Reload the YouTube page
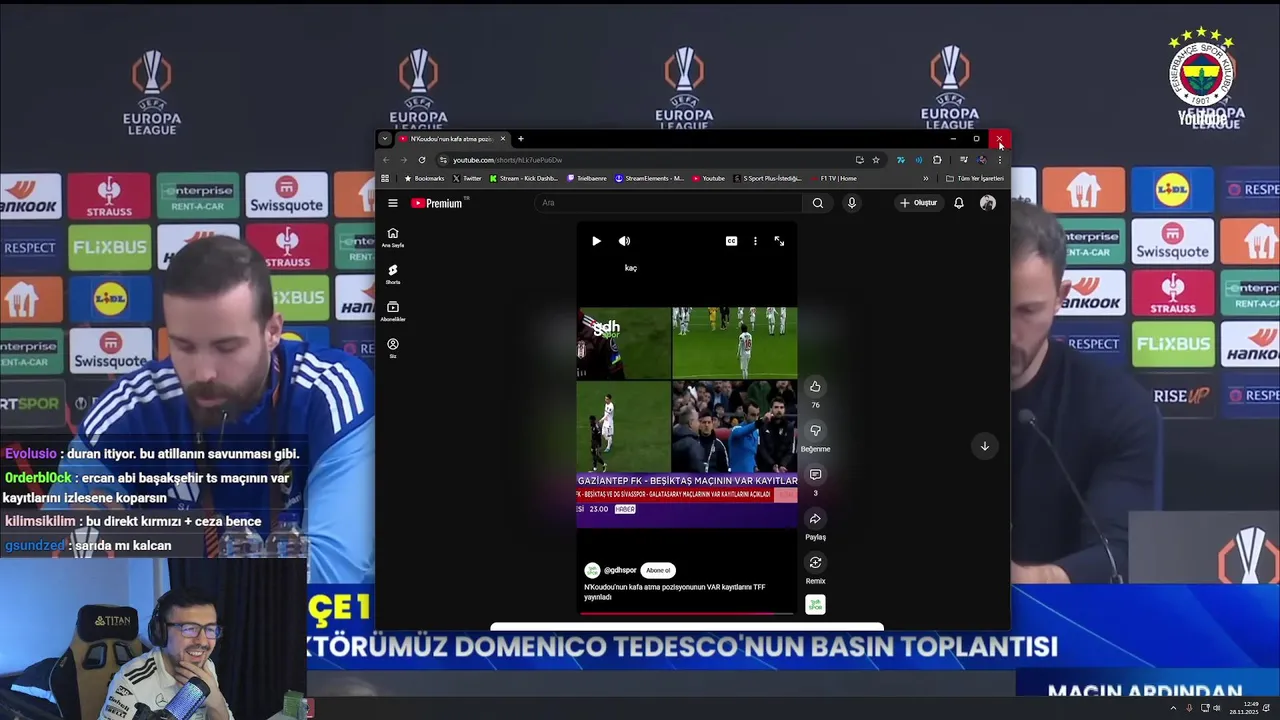The width and height of the screenshot is (1280, 720). click(422, 160)
